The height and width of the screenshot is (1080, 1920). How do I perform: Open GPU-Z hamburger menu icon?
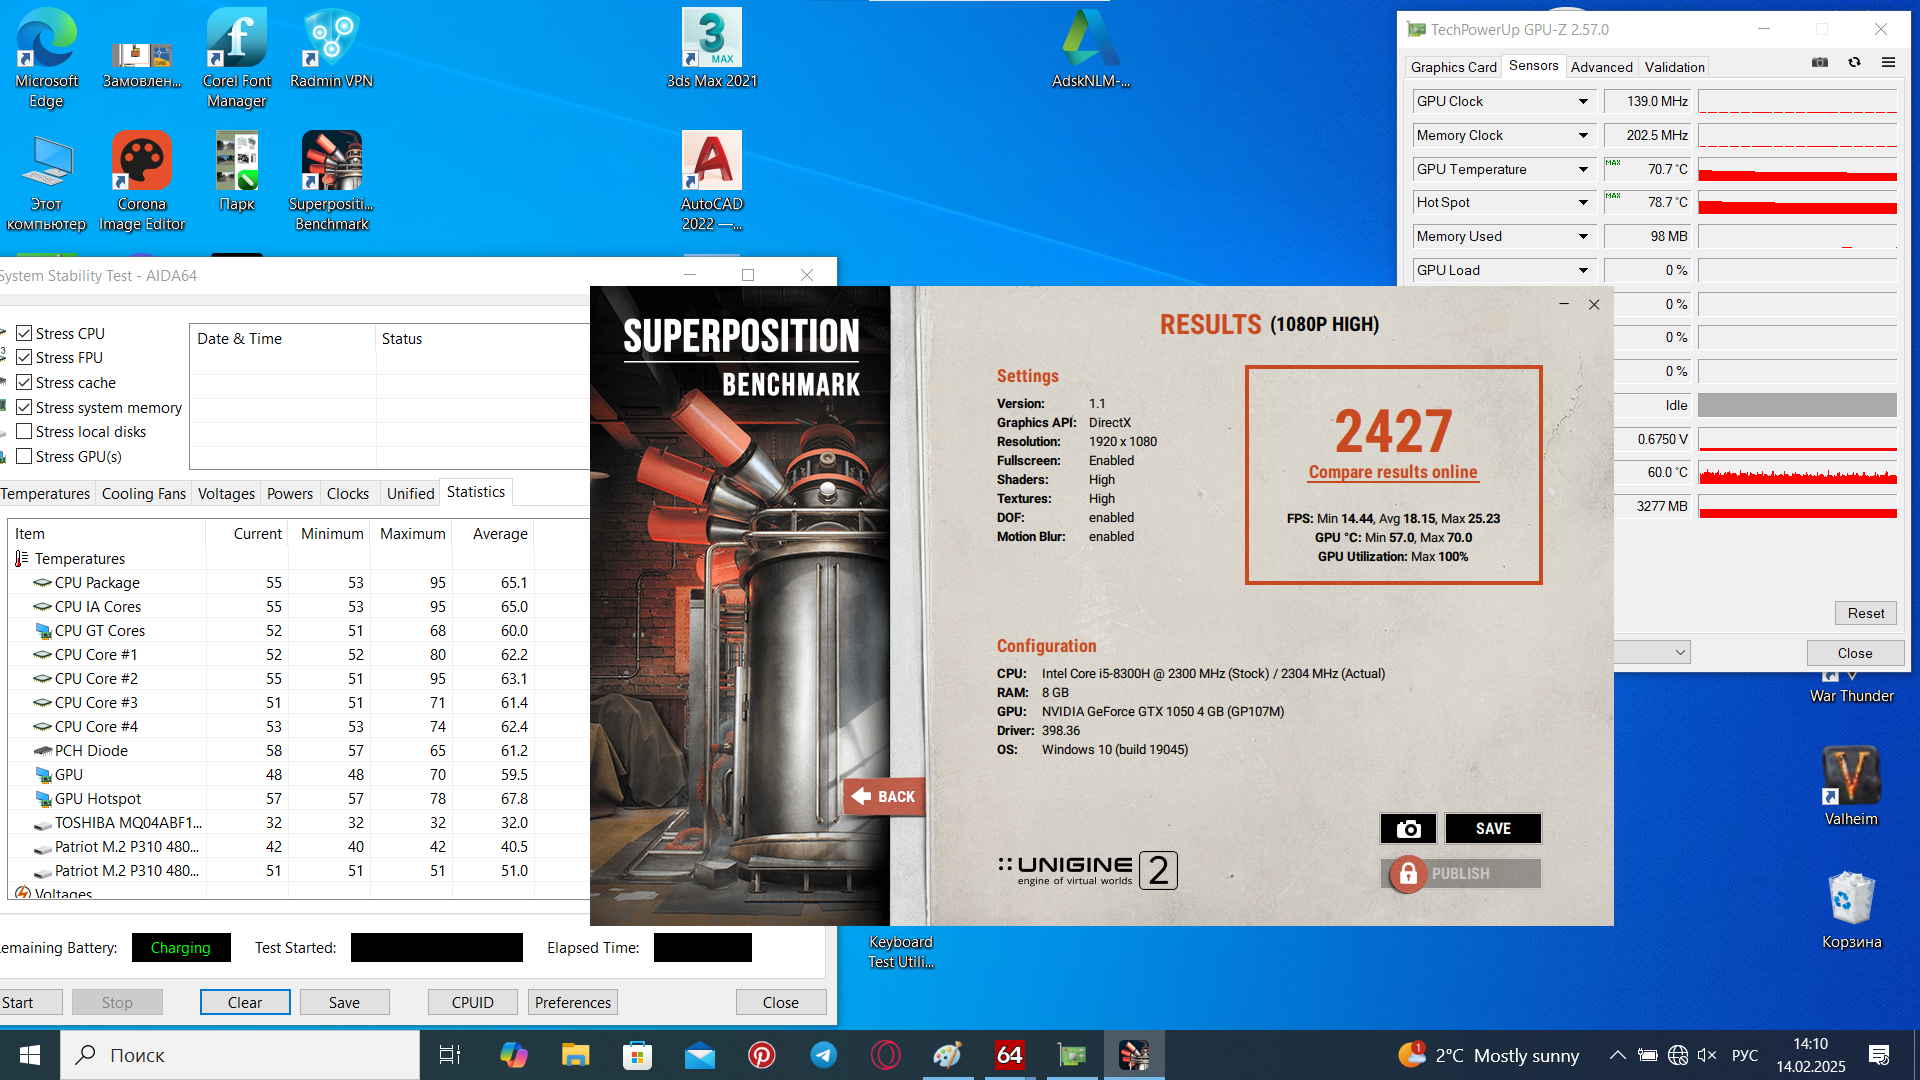tap(1888, 62)
